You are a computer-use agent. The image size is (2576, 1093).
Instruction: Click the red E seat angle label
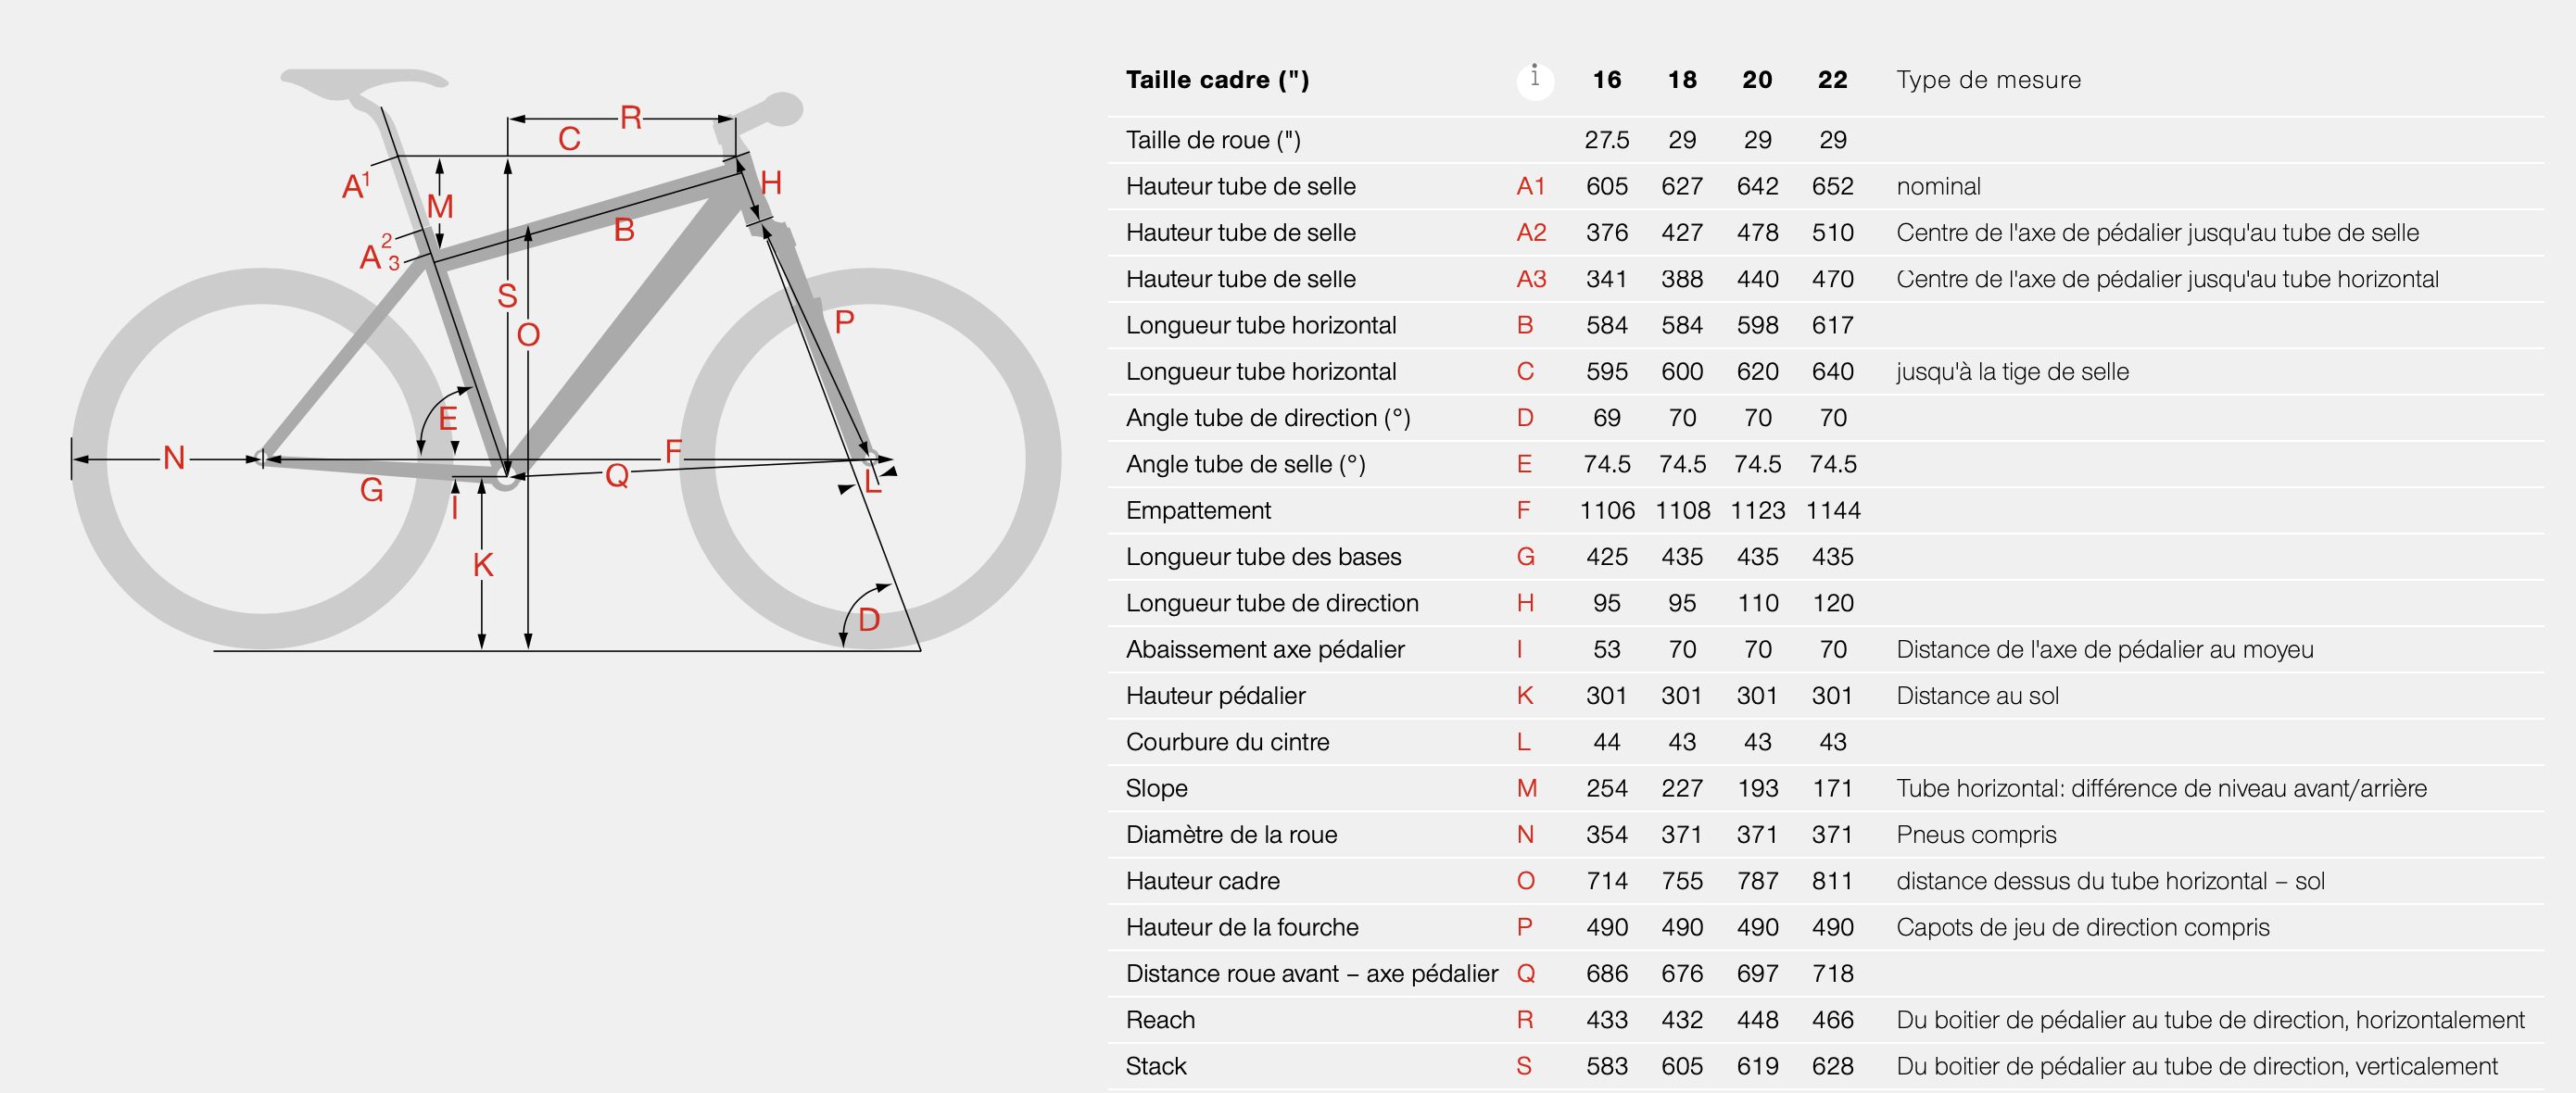[448, 418]
